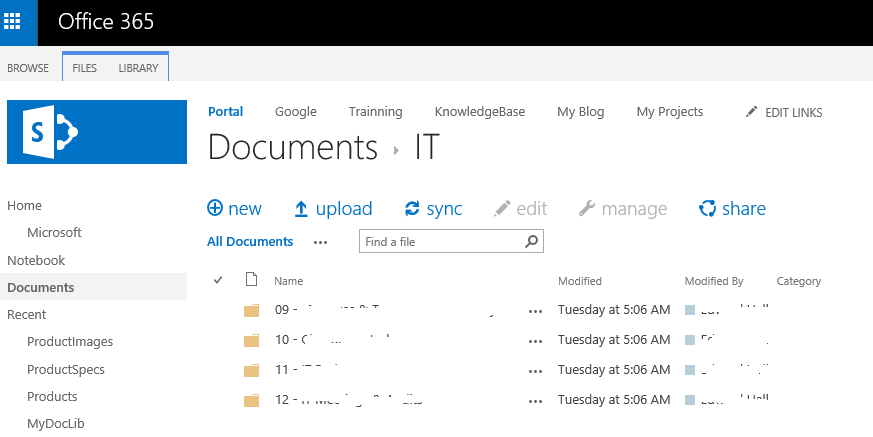Open the BROWSE tab
873x437 pixels.
point(28,68)
